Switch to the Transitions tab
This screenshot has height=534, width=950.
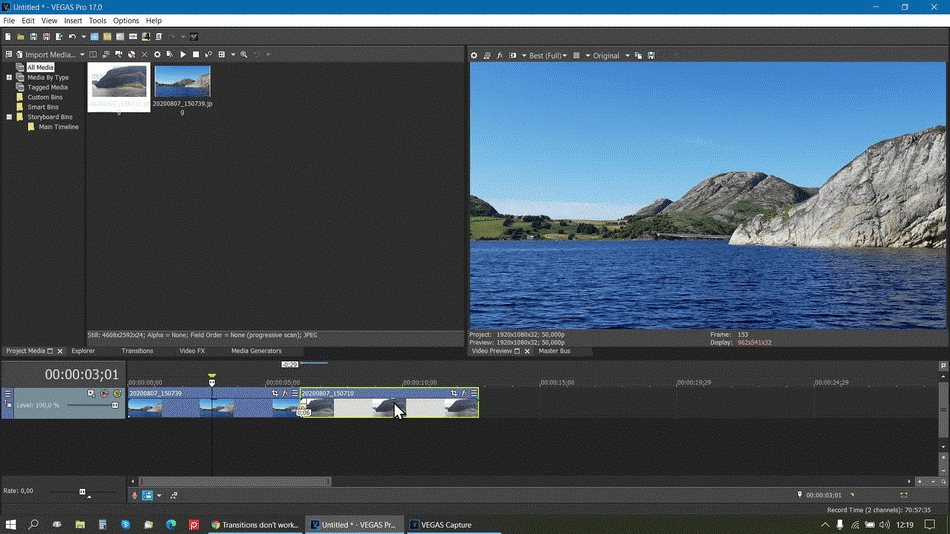point(137,351)
